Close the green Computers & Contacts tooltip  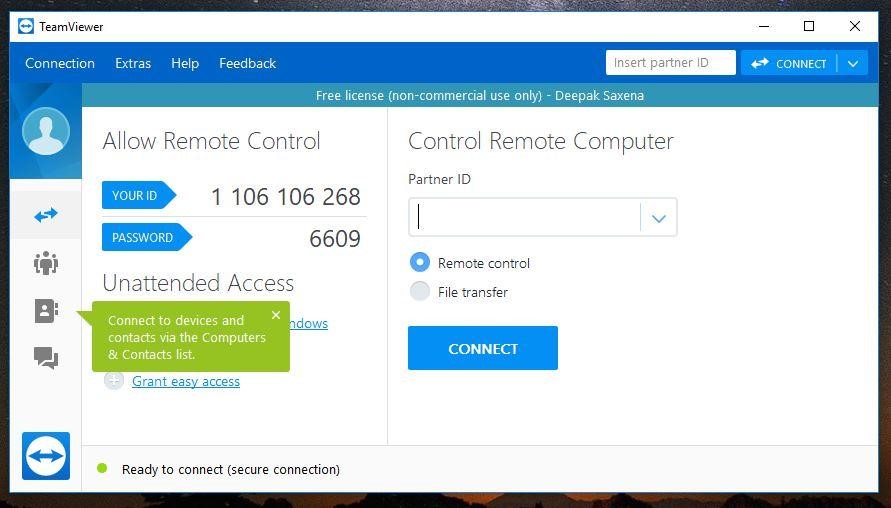click(x=276, y=315)
